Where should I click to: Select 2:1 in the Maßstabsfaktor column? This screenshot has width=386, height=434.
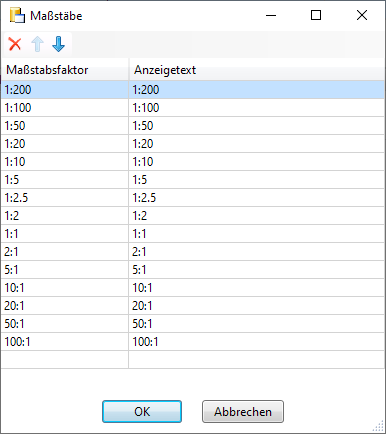(x=65, y=252)
